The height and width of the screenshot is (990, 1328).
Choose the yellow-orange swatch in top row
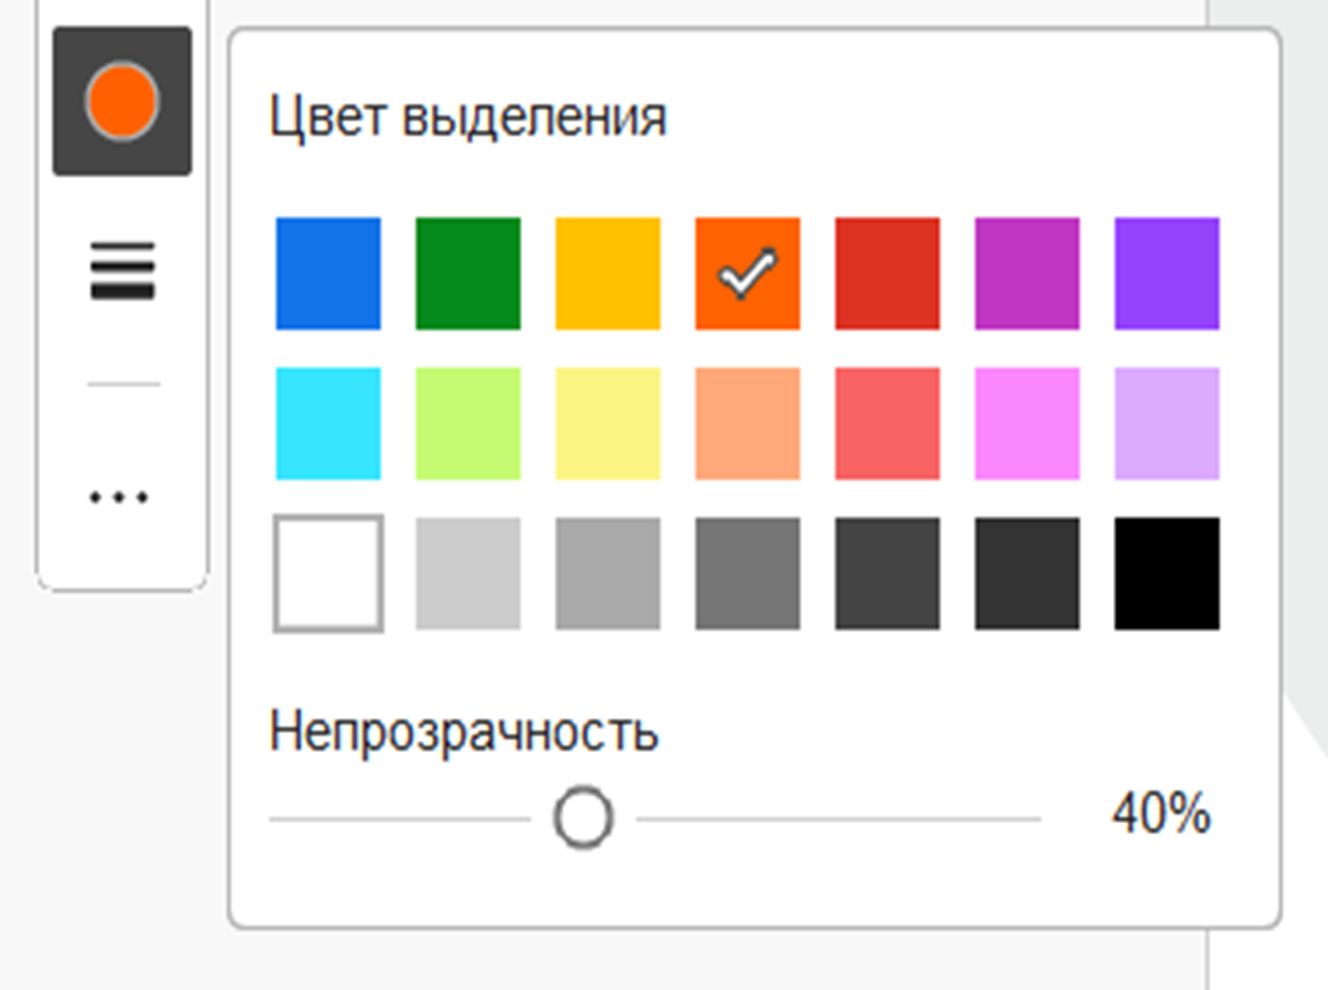pyautogui.click(x=607, y=273)
